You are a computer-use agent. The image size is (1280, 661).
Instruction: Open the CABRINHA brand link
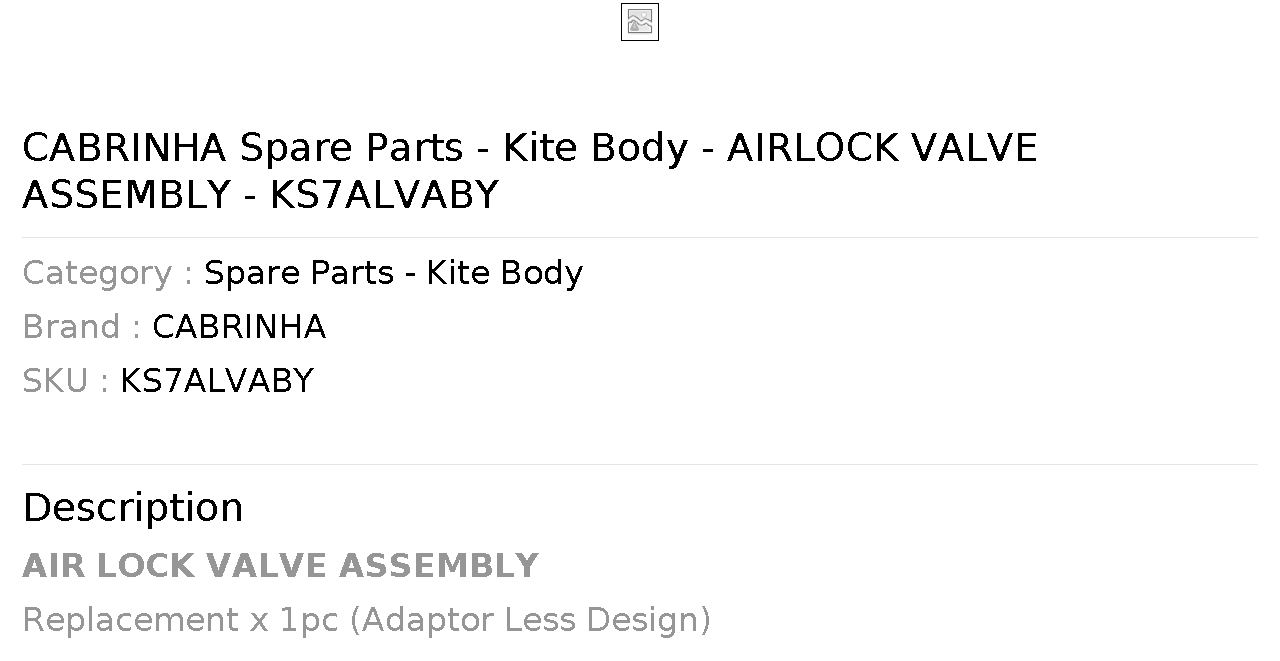click(239, 327)
